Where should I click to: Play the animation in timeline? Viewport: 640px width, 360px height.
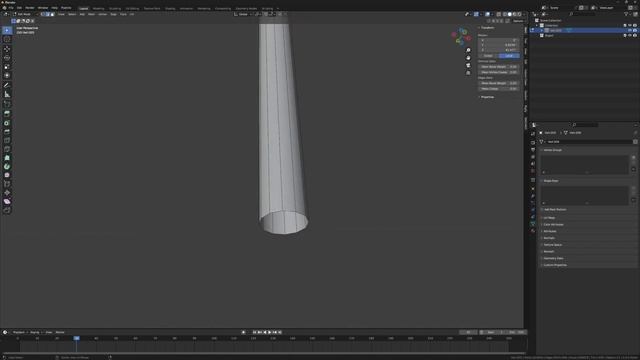(x=270, y=332)
